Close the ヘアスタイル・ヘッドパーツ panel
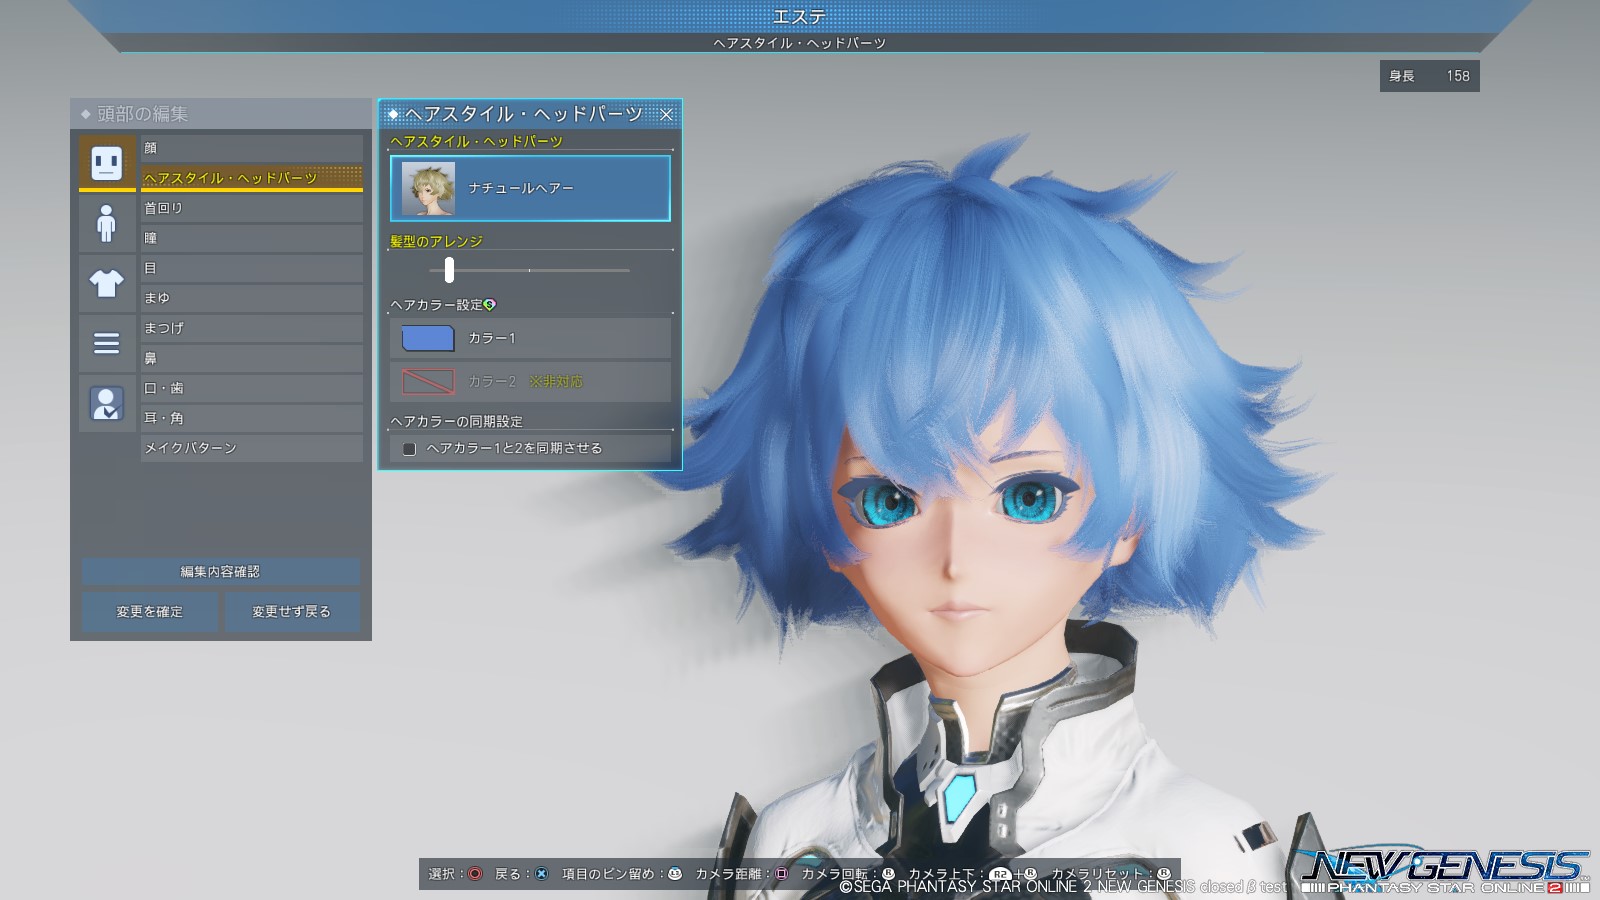This screenshot has height=900, width=1600. point(666,115)
